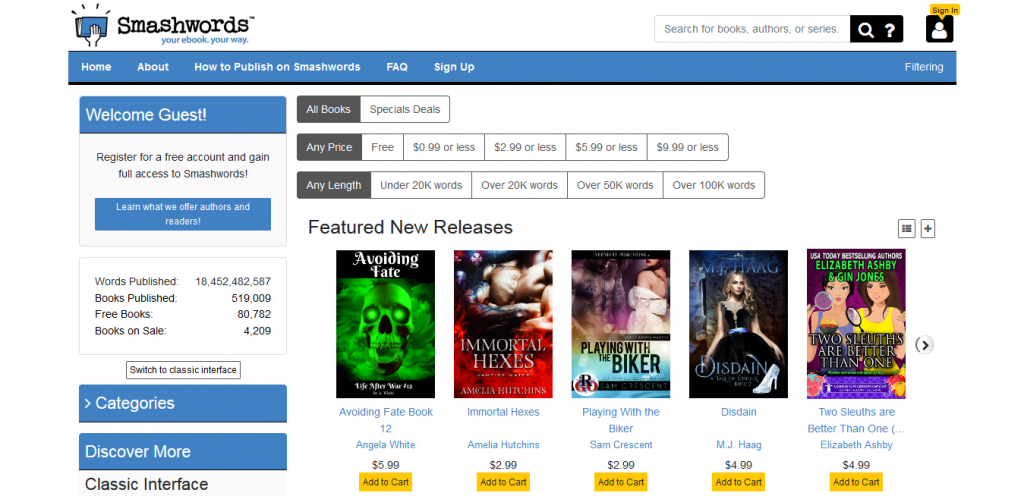
Task: Click the Books on Sale value 4,209
Action: pyautogui.click(x=257, y=331)
